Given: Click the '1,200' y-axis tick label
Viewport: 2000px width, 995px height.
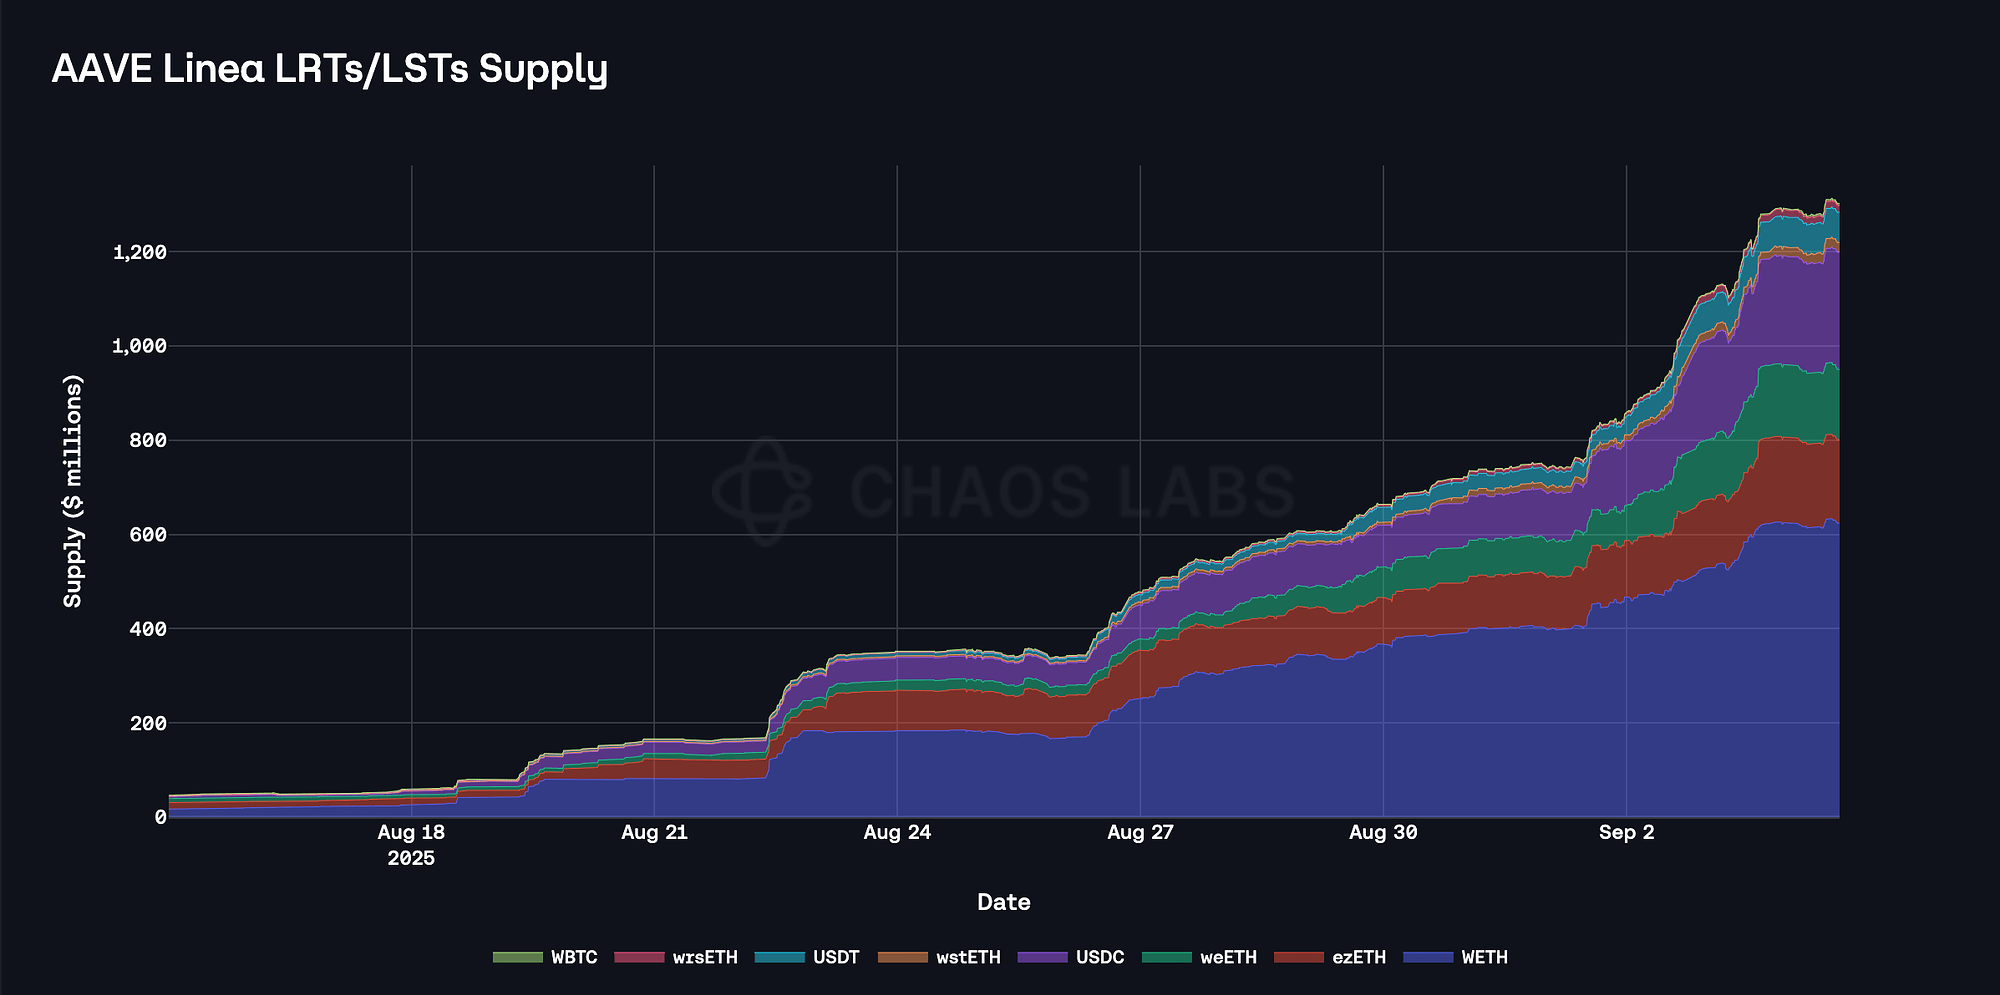Looking at the screenshot, I should tap(139, 252).
